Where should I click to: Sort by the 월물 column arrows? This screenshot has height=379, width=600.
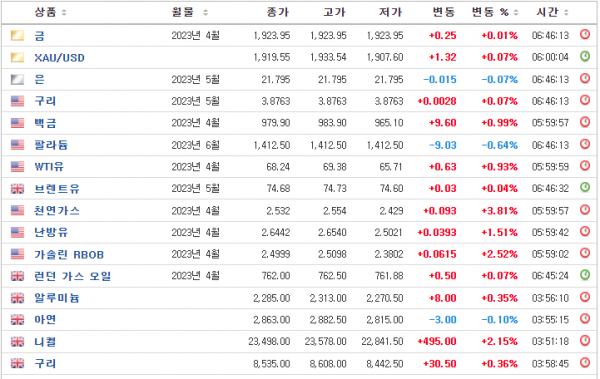(x=205, y=13)
